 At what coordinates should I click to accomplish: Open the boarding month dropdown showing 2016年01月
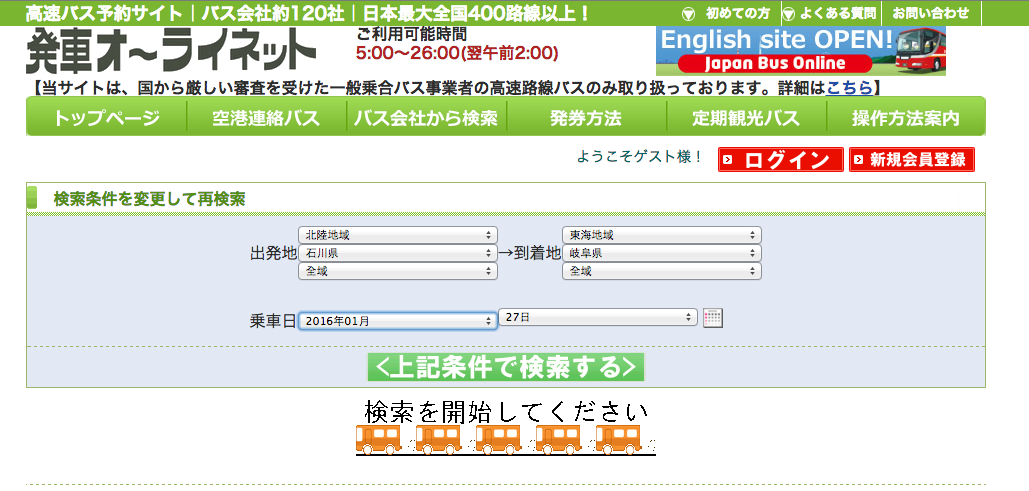[x=398, y=321]
